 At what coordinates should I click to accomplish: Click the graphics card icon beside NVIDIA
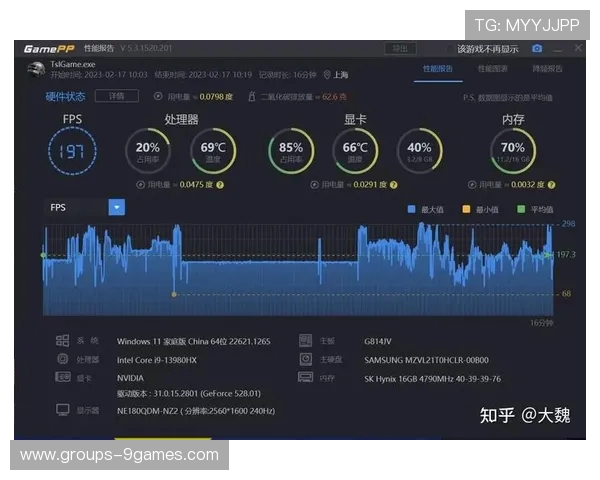point(63,377)
